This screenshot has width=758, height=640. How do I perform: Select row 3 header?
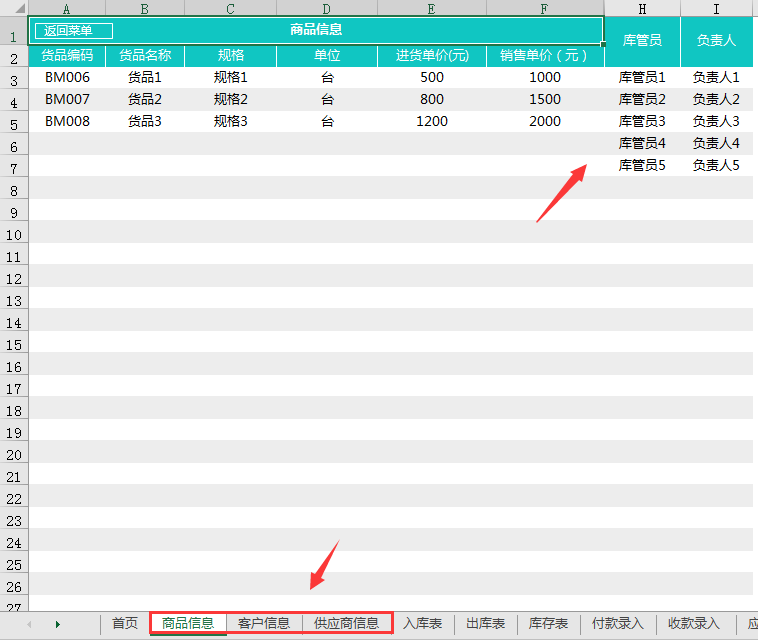pyautogui.click(x=14, y=80)
